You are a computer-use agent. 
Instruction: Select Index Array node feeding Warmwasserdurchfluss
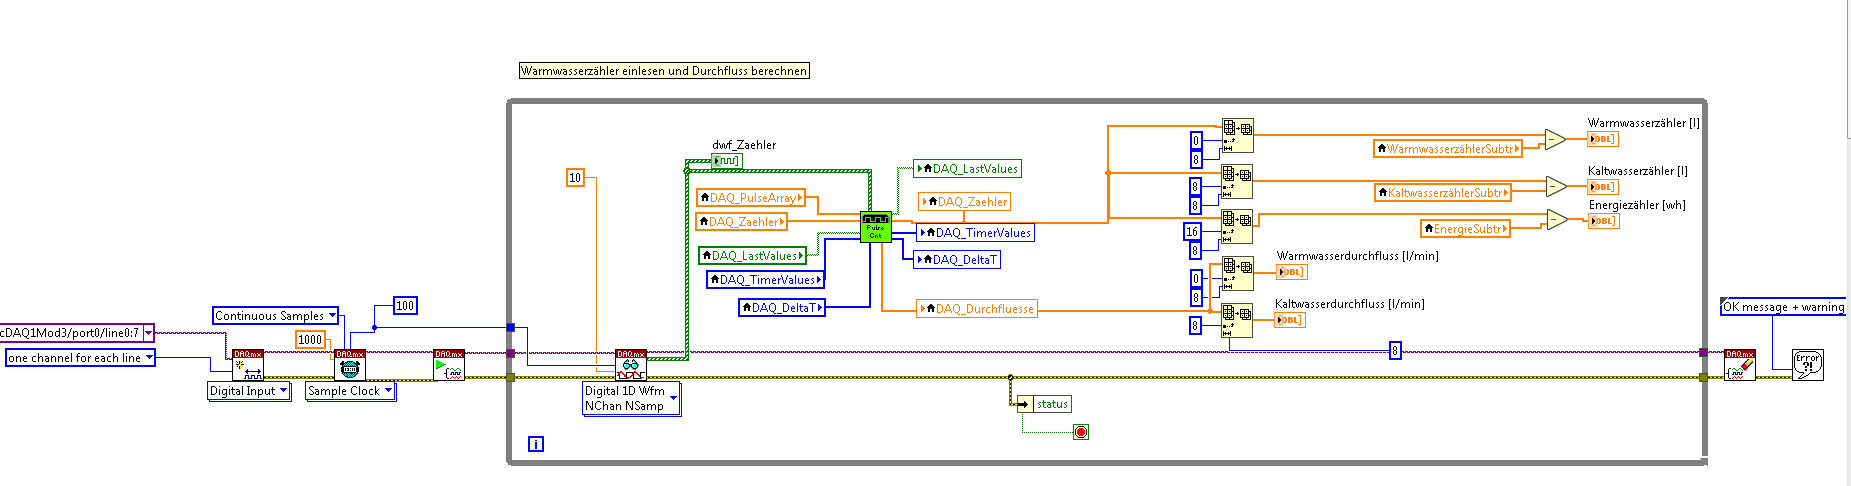click(x=1238, y=274)
